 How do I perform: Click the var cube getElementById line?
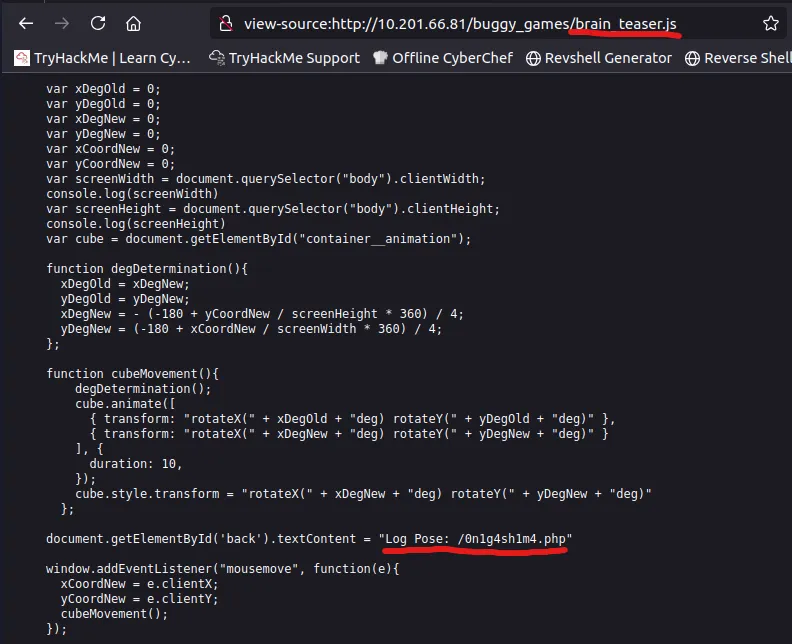(258, 239)
